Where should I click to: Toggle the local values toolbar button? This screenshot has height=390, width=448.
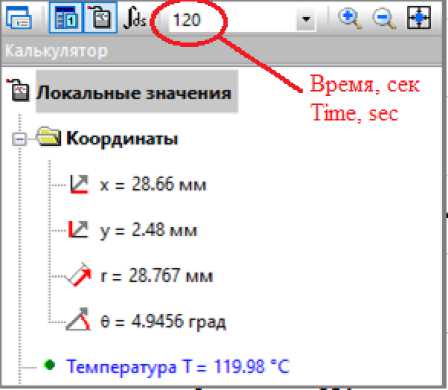100,18
